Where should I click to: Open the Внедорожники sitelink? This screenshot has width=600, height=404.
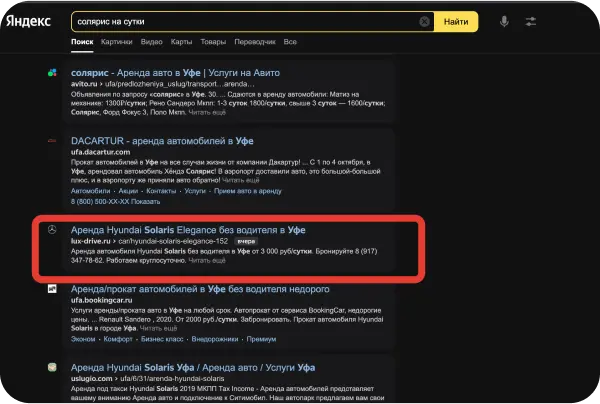(x=215, y=339)
